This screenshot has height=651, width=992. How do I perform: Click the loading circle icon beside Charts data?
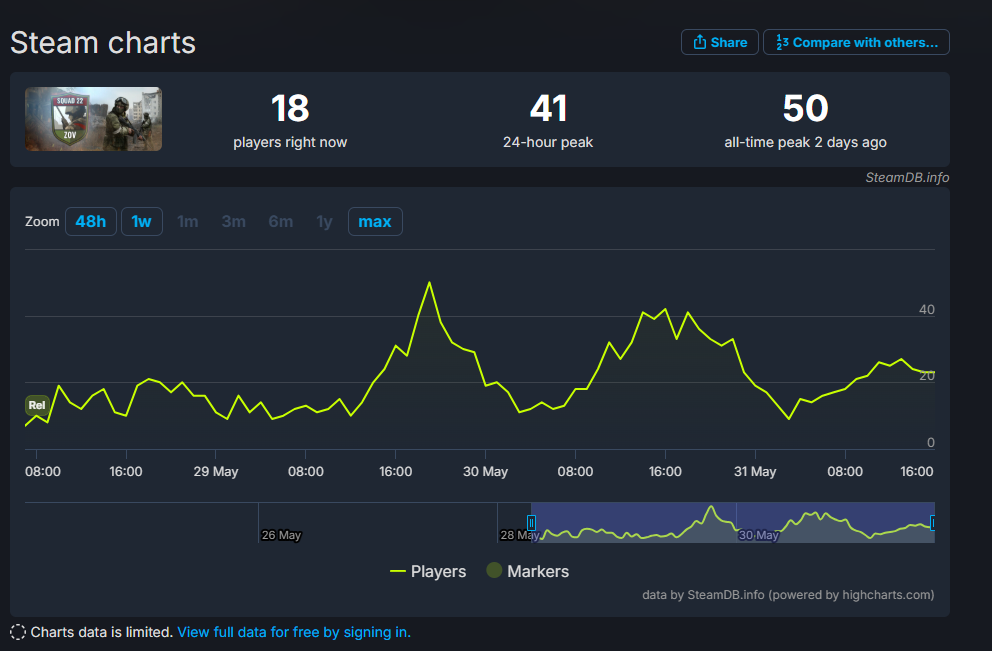[18, 632]
